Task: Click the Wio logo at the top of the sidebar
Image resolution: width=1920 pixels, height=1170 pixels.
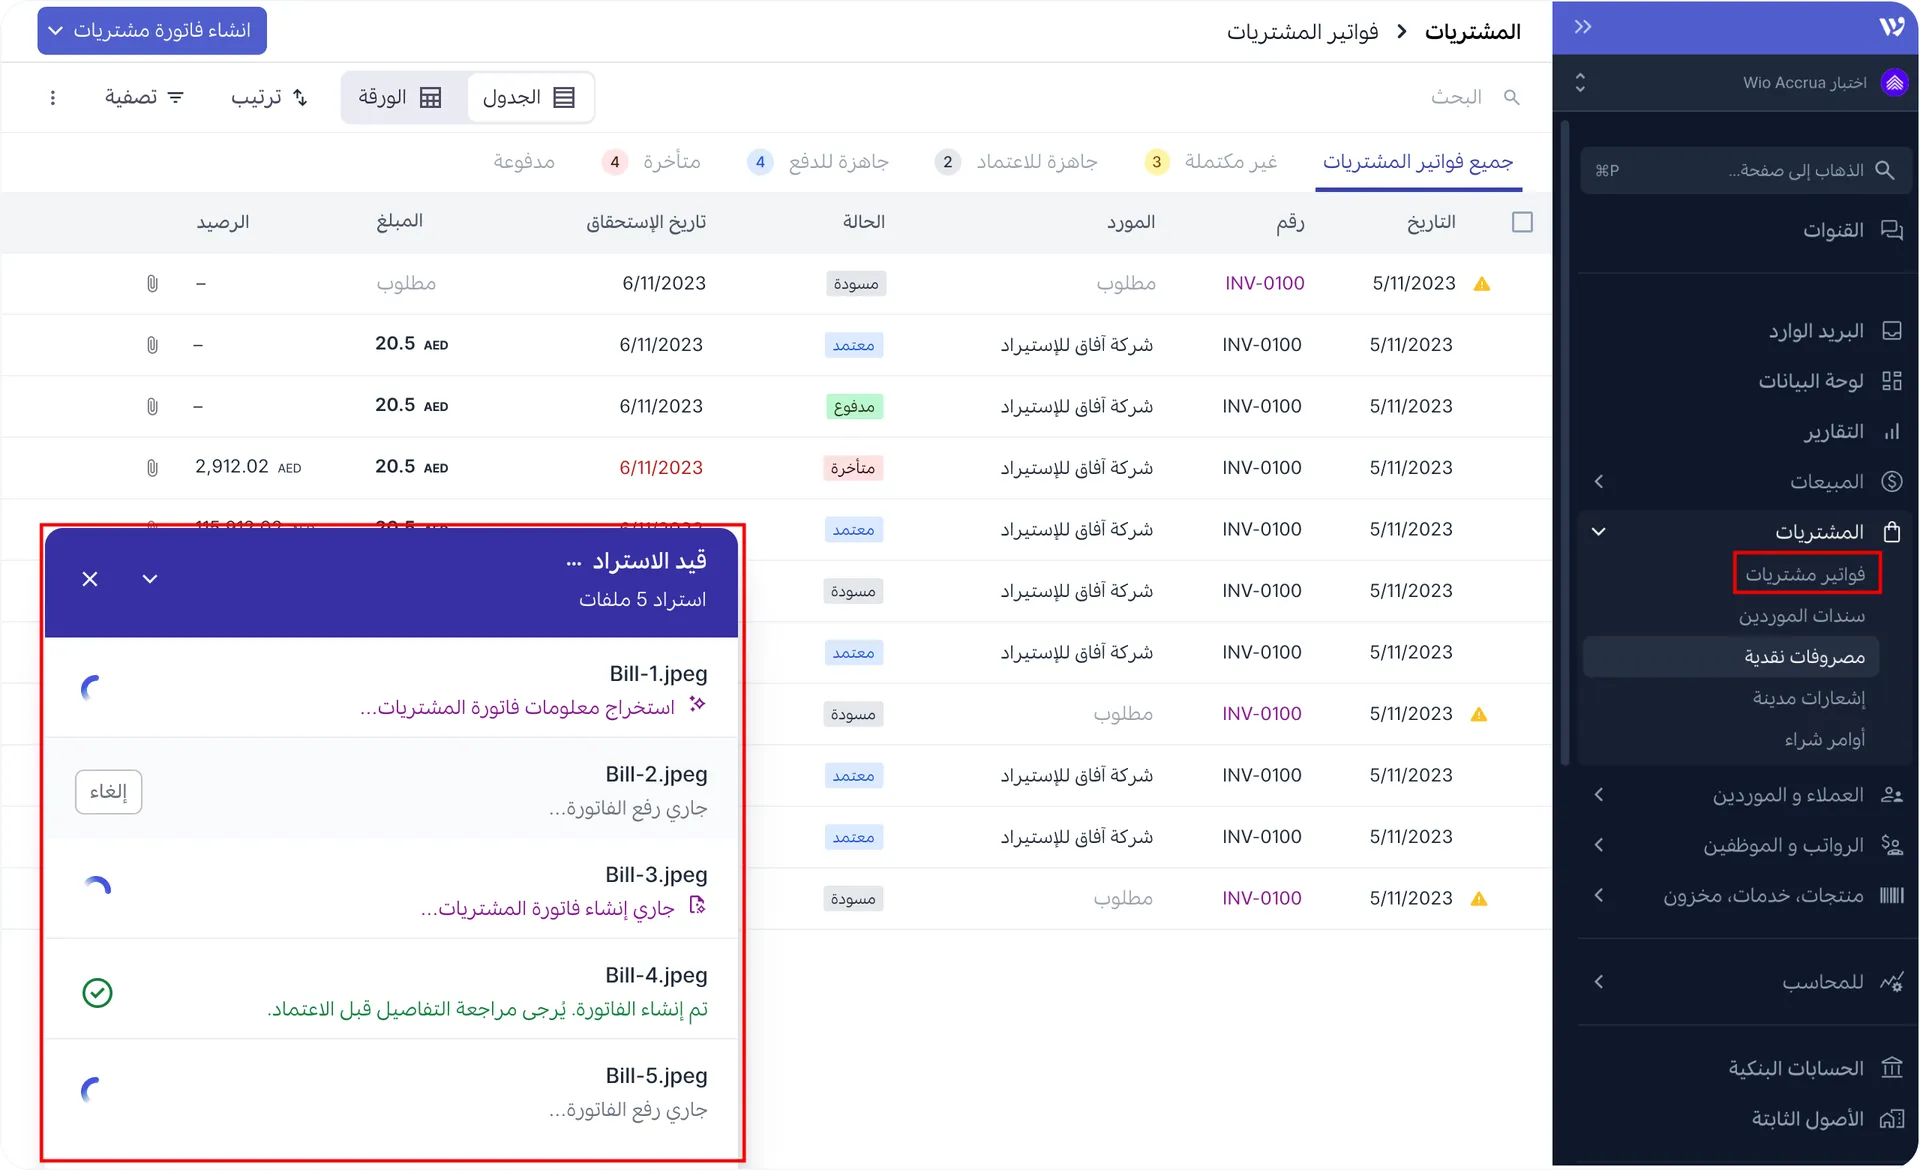Action: [1893, 27]
